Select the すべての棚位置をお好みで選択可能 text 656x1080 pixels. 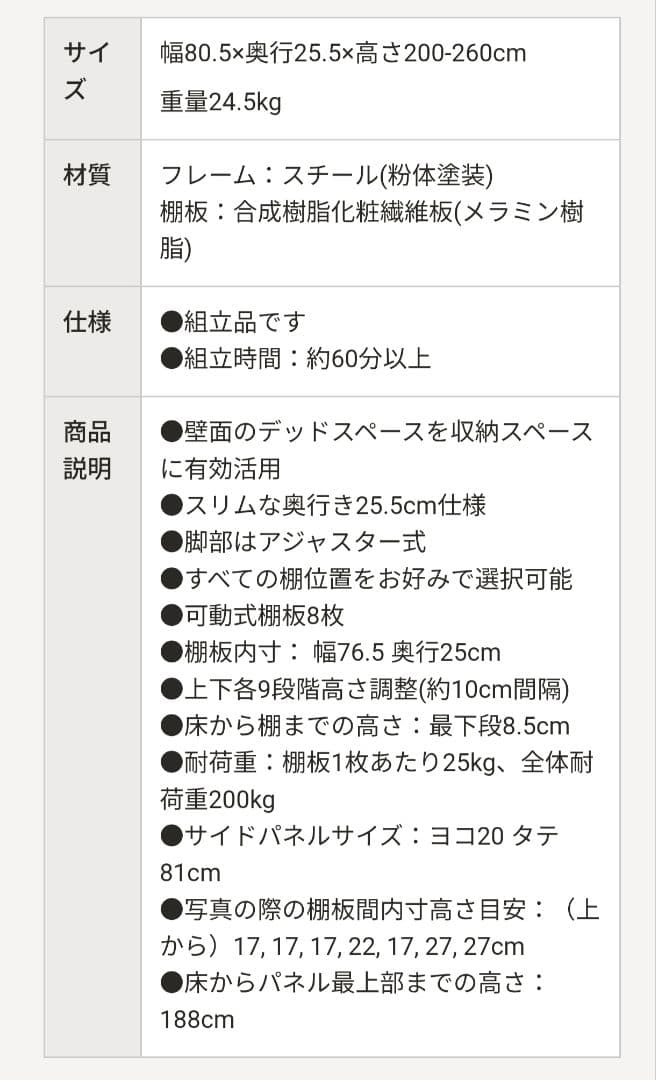(366, 579)
